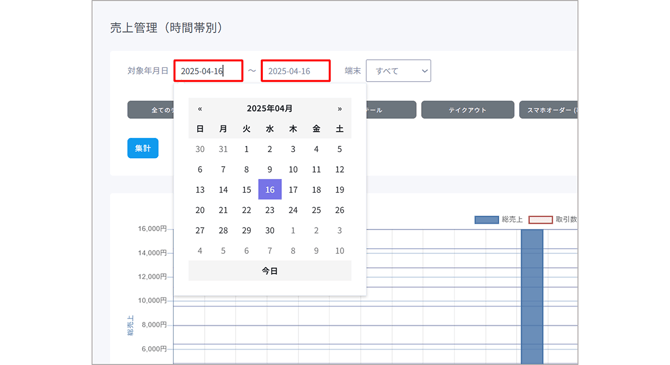This screenshot has height=365, width=670.
Task: Select April 10 in second calendar row
Action: click(x=293, y=170)
